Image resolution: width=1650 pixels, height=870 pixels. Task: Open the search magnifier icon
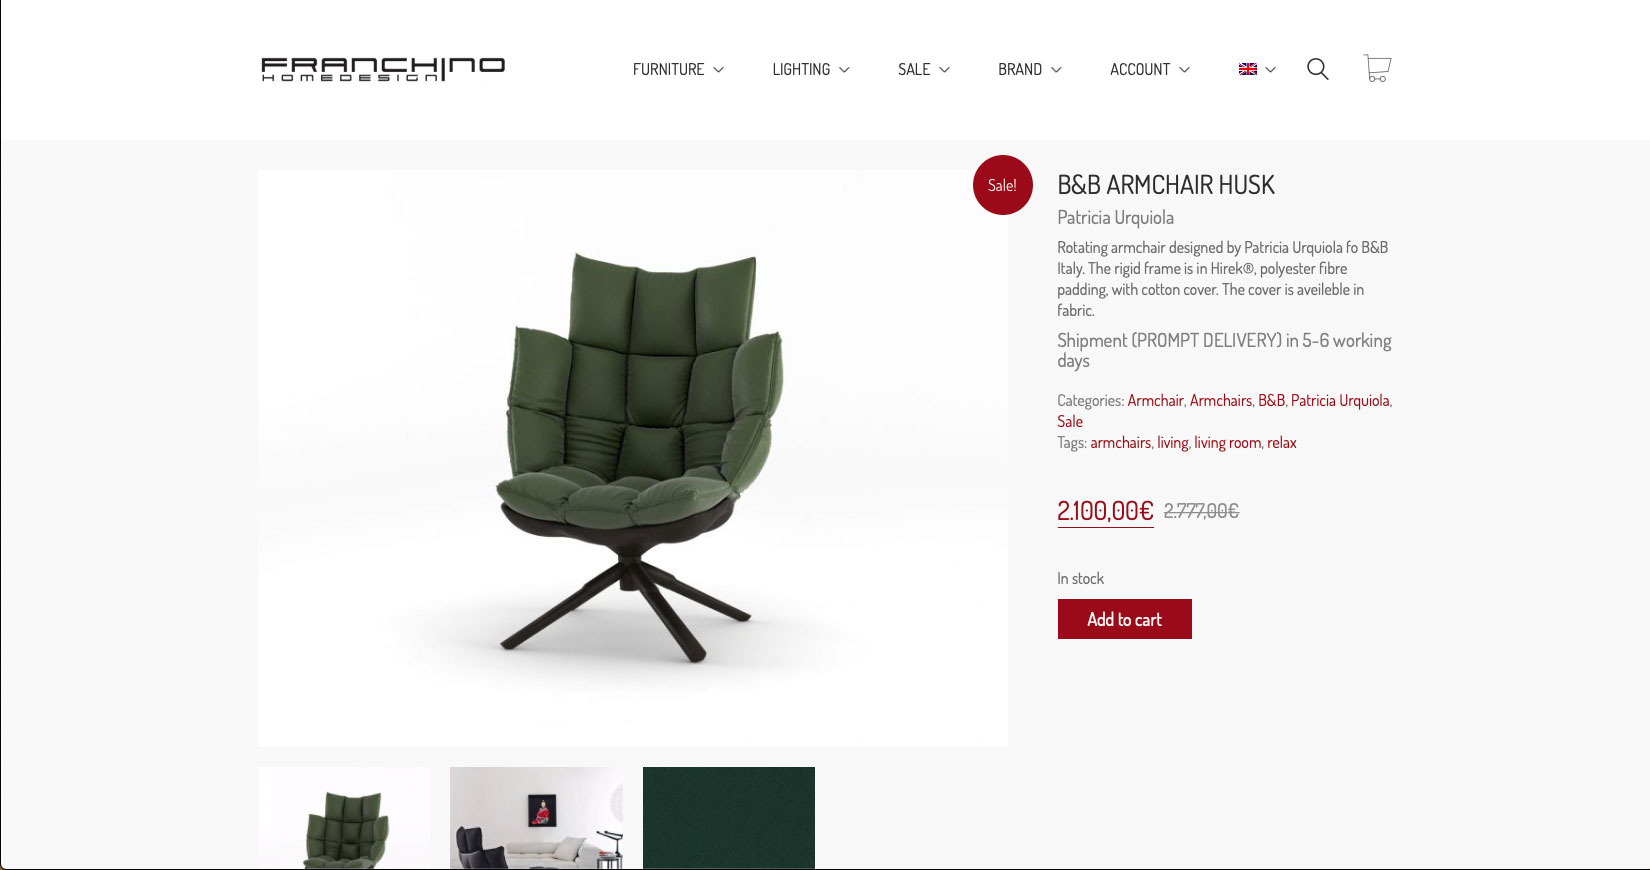1318,69
